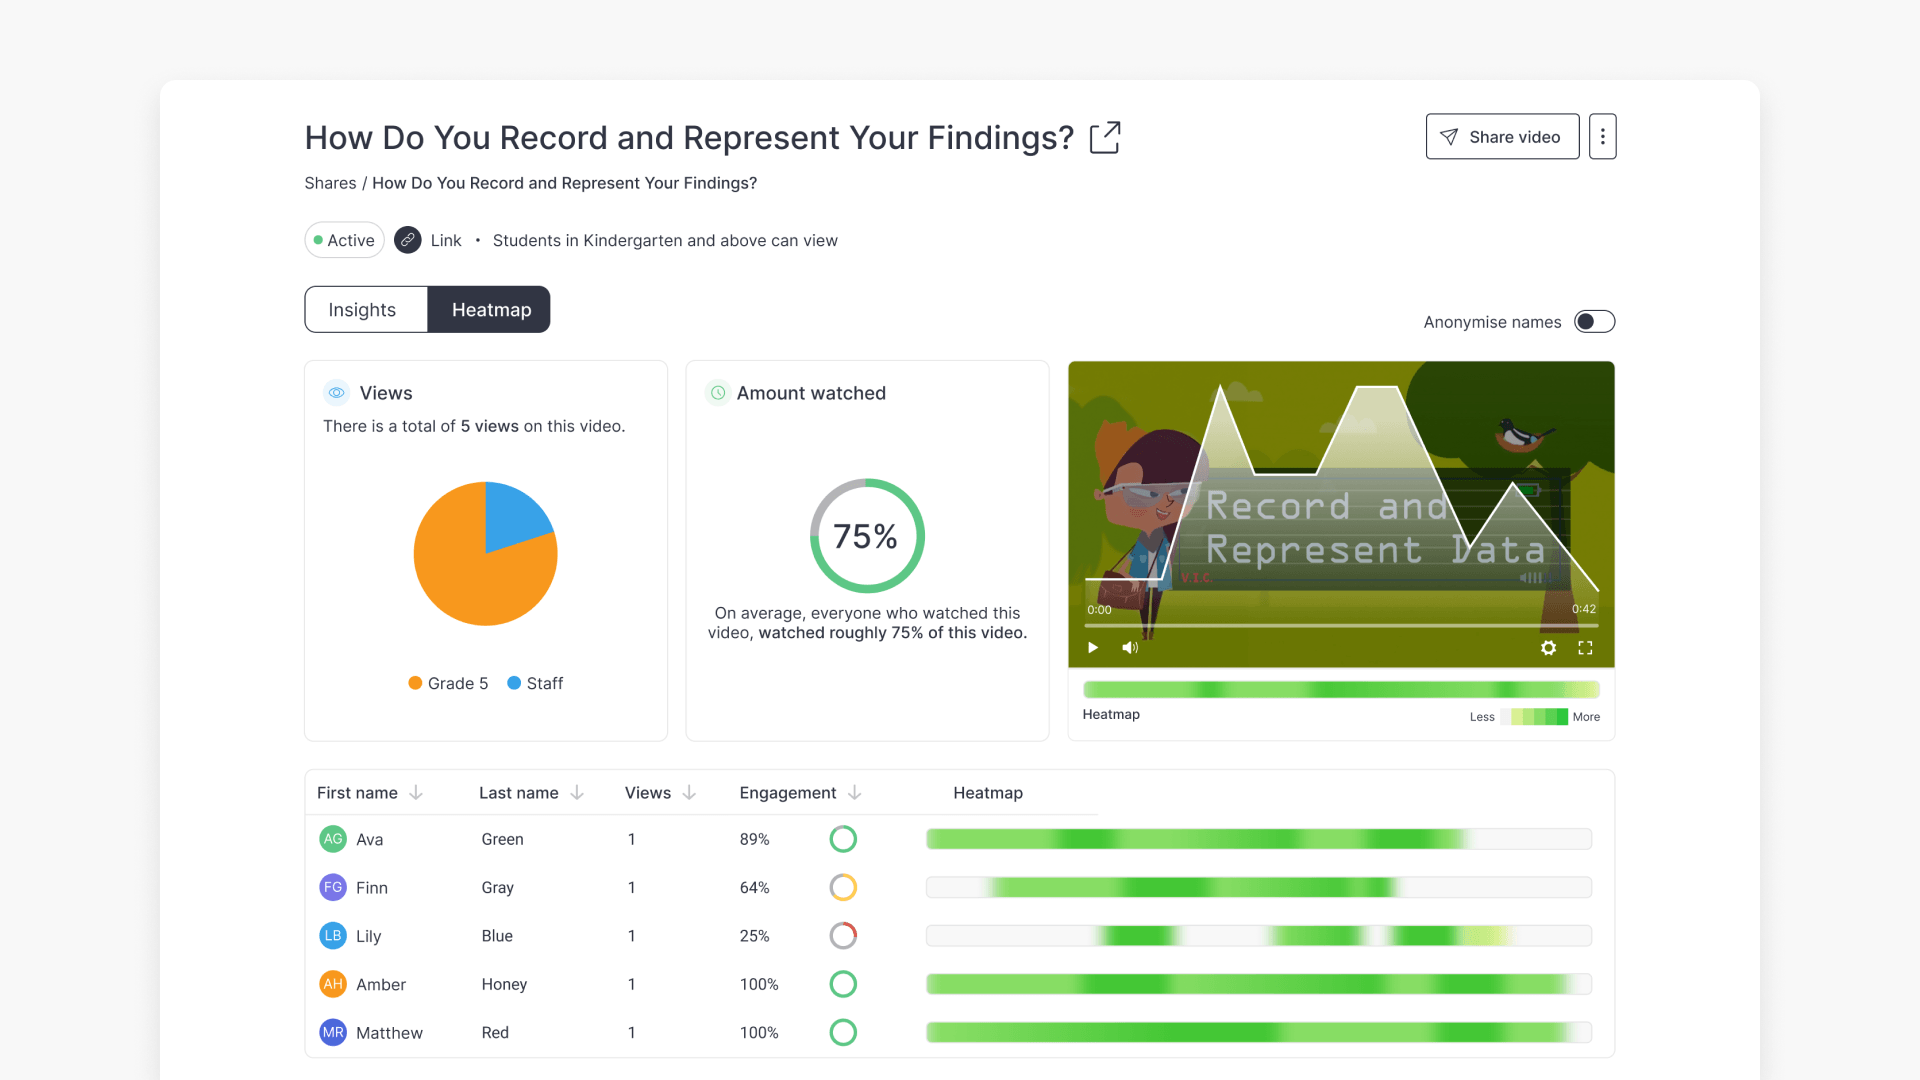Go to Shares breadcrumb link

click(x=330, y=183)
